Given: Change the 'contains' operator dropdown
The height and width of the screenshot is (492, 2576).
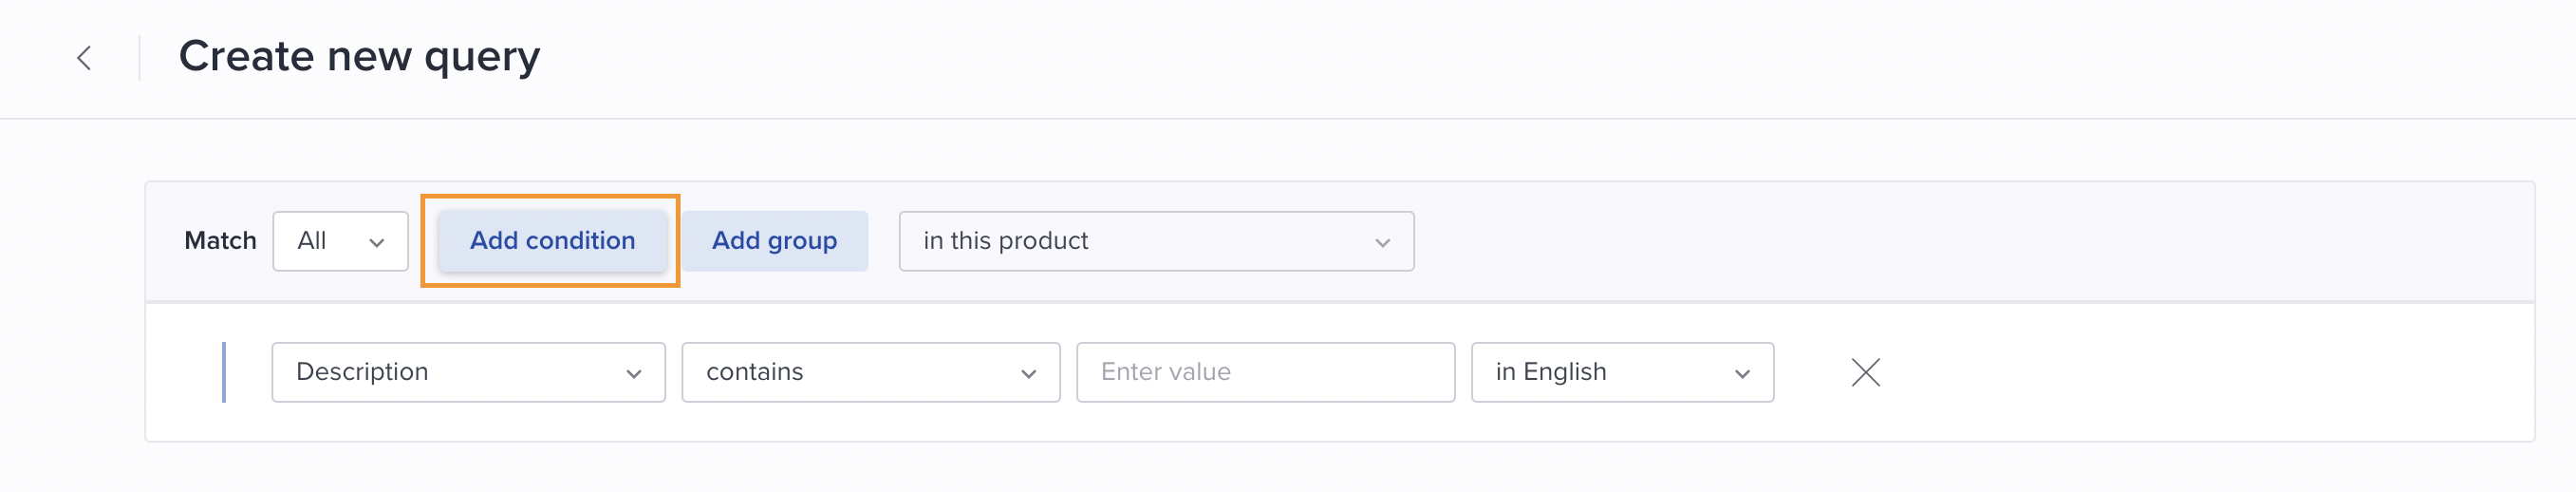Looking at the screenshot, I should click(x=870, y=372).
